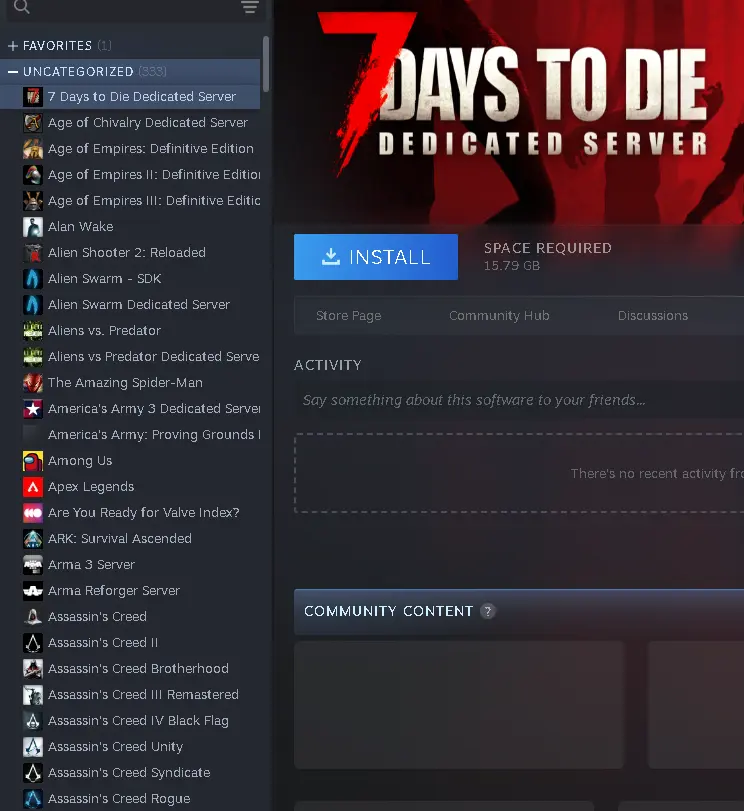Click the Aliens vs. Predator icon
This screenshot has width=744, height=811.
pyautogui.click(x=33, y=331)
